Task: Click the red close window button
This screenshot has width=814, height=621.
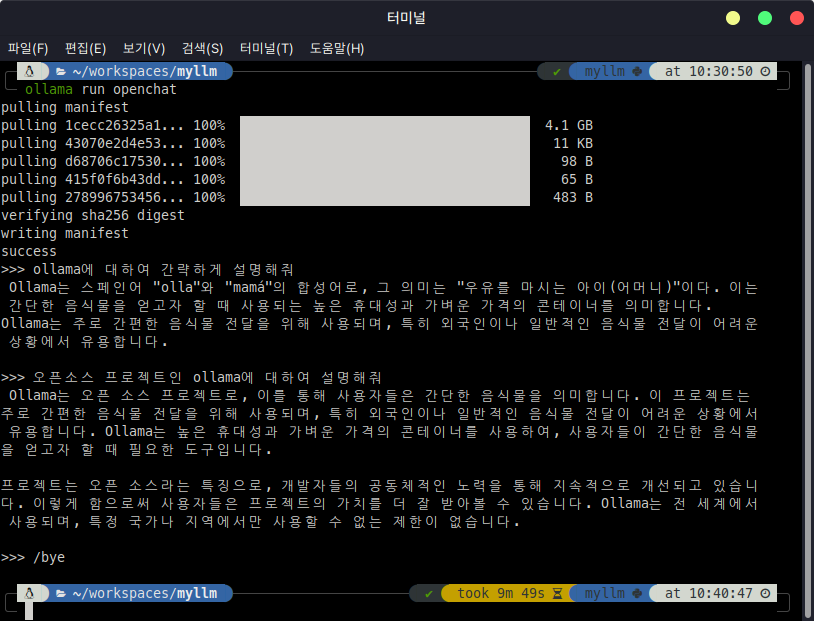Action: coord(797,18)
